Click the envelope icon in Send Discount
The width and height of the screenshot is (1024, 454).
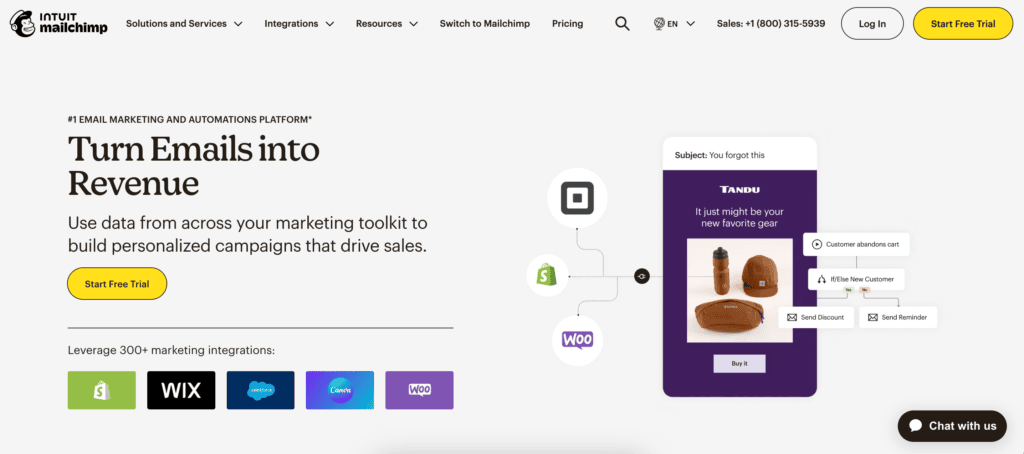pos(792,317)
